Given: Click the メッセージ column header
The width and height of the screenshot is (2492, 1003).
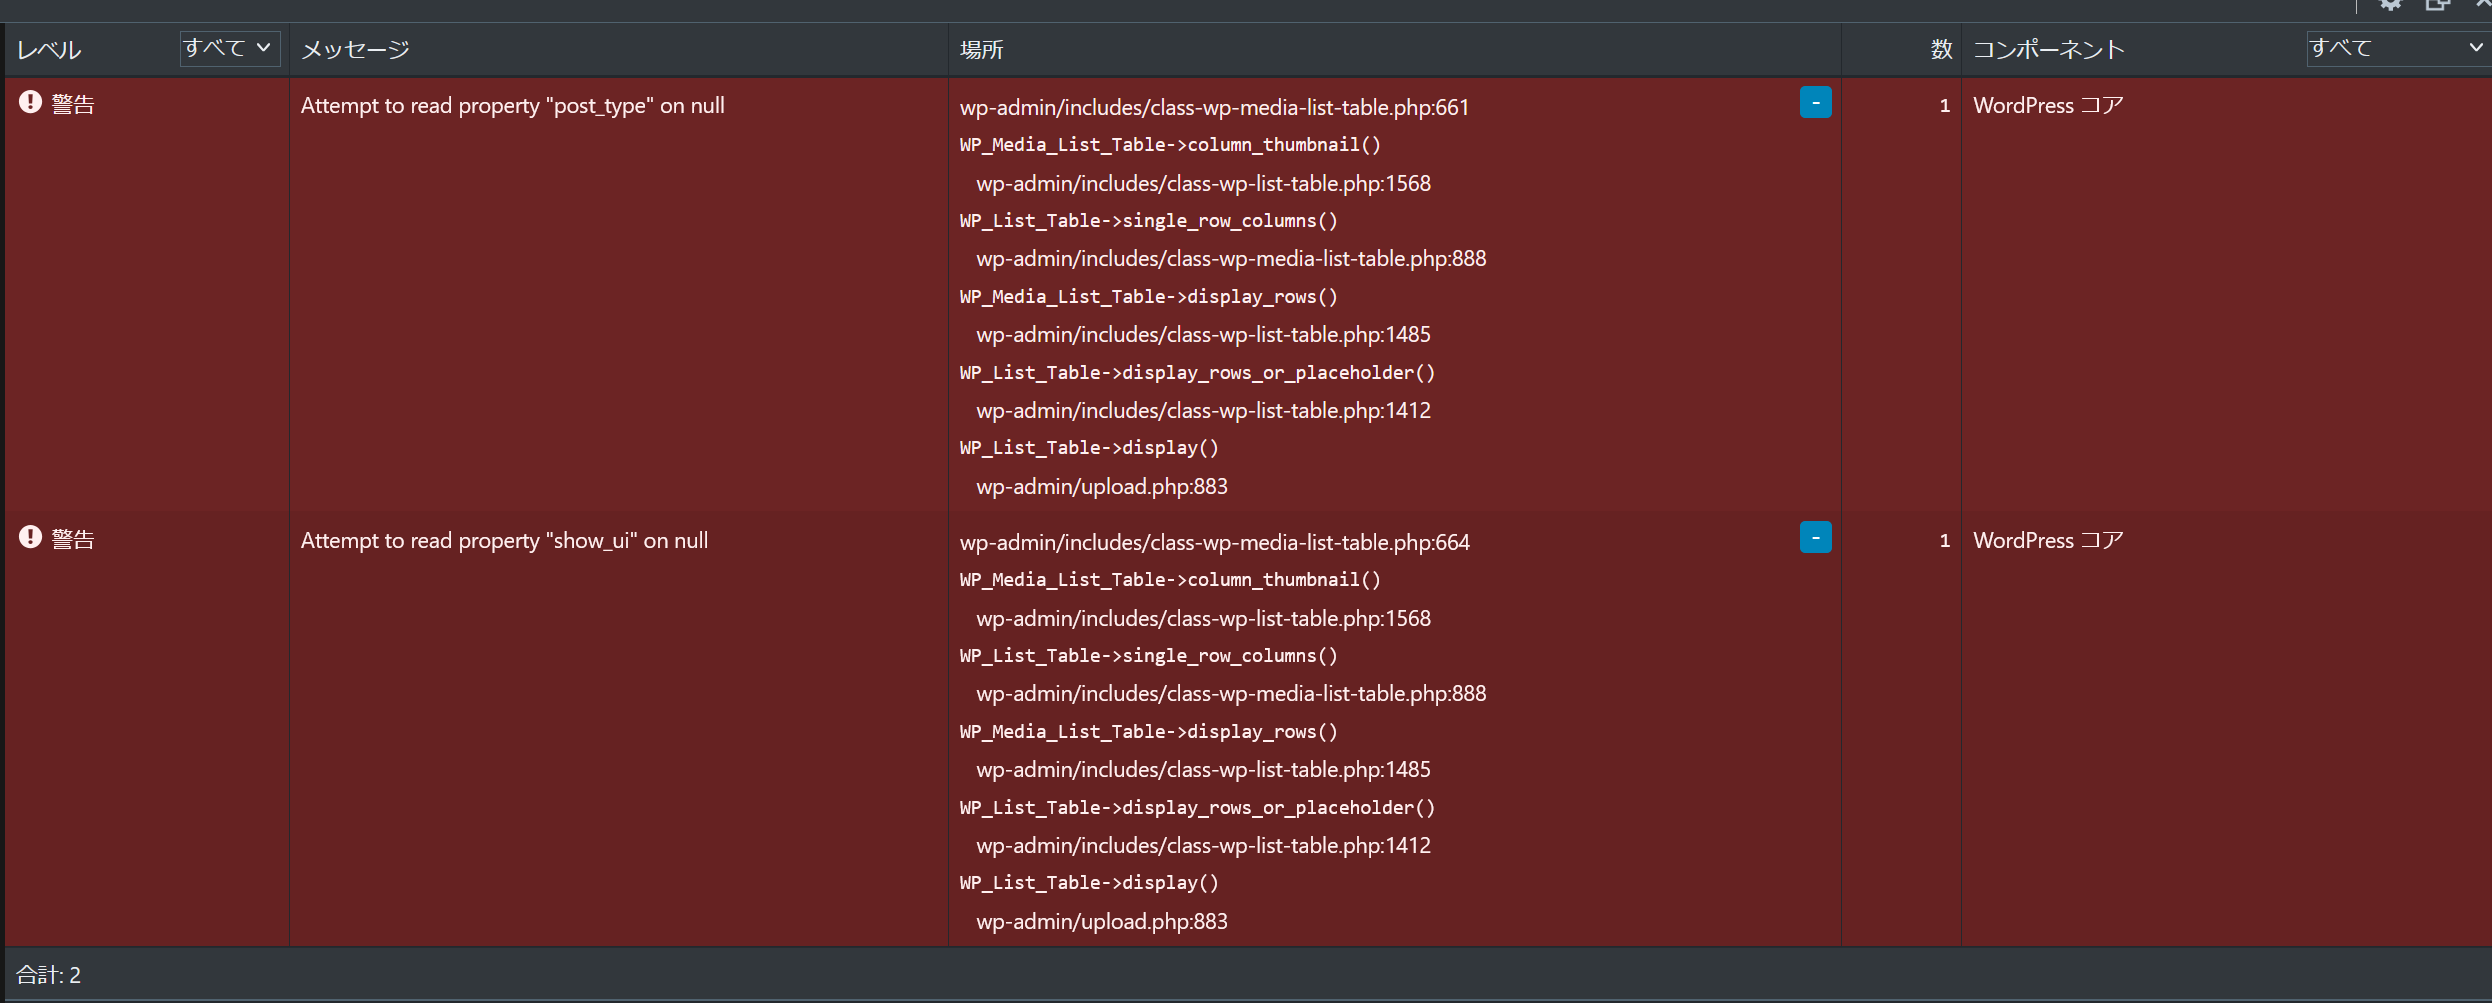Looking at the screenshot, I should 355,49.
